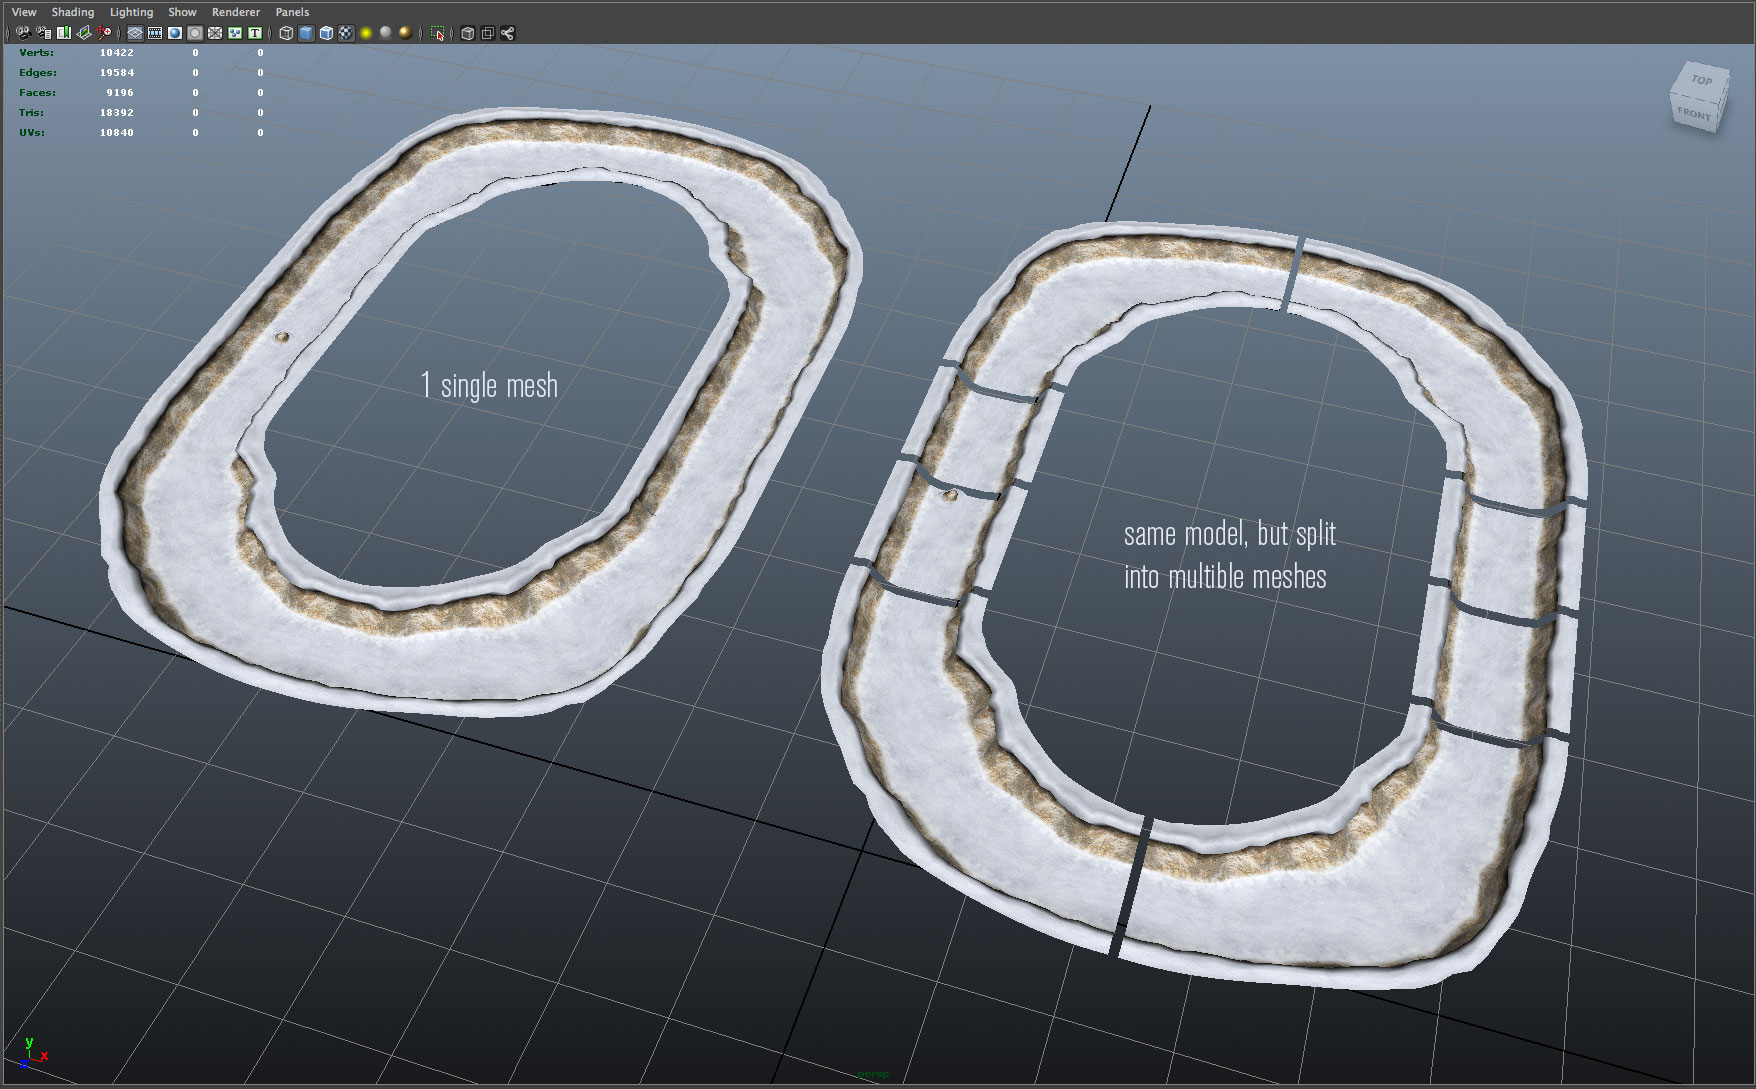Toggle safe title display
This screenshot has height=1089, width=1756.
coord(255,32)
